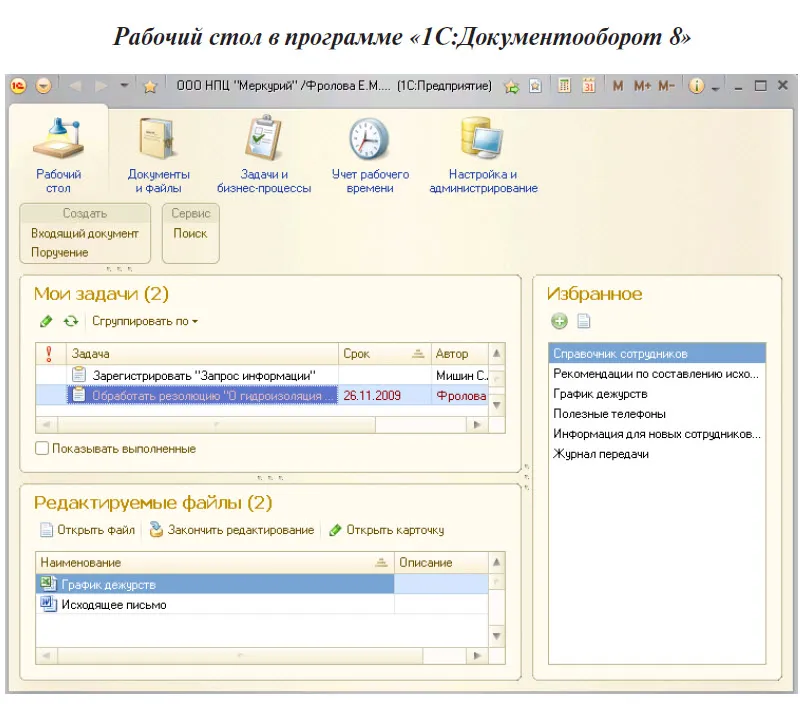Select the file График дежурств in edited files
Image resolution: width=800 pixels, height=725 pixels.
click(x=215, y=585)
